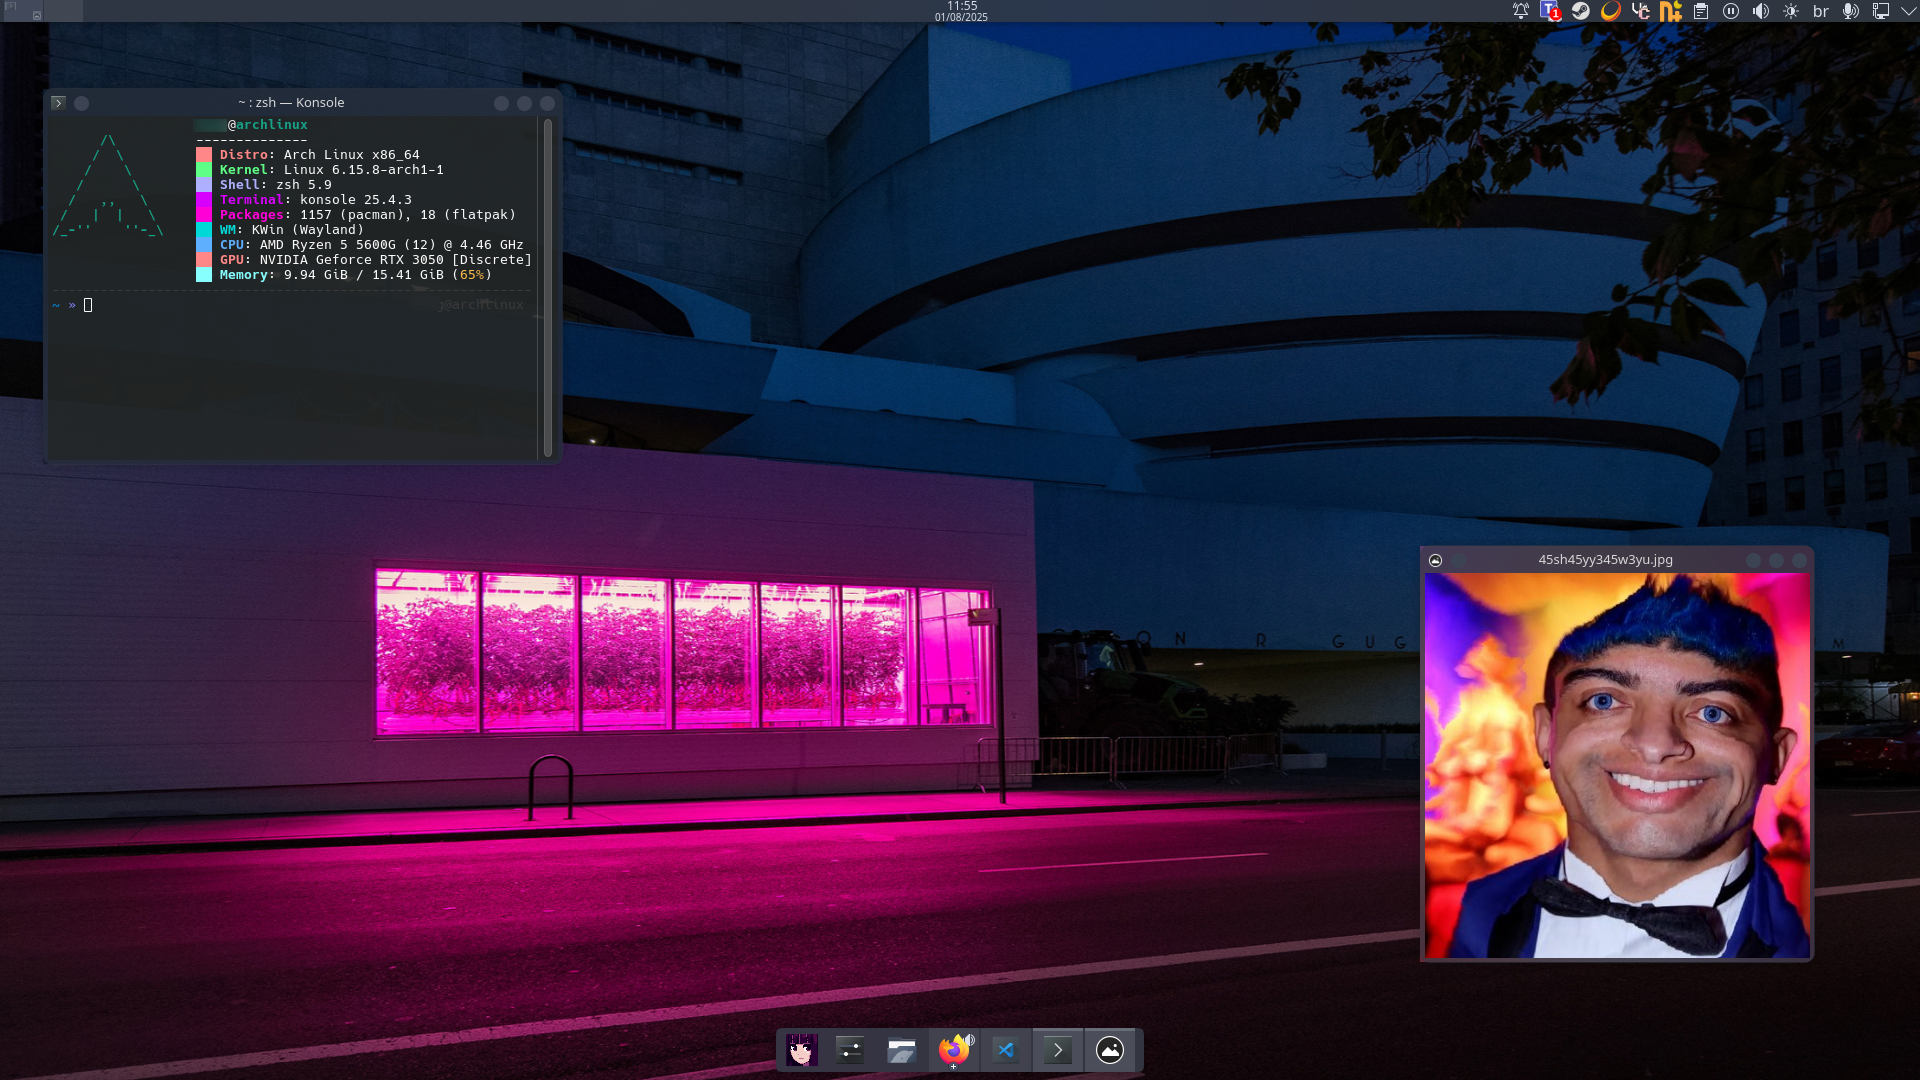Click the 'WM: KWin (Wayland)' line

(x=292, y=230)
